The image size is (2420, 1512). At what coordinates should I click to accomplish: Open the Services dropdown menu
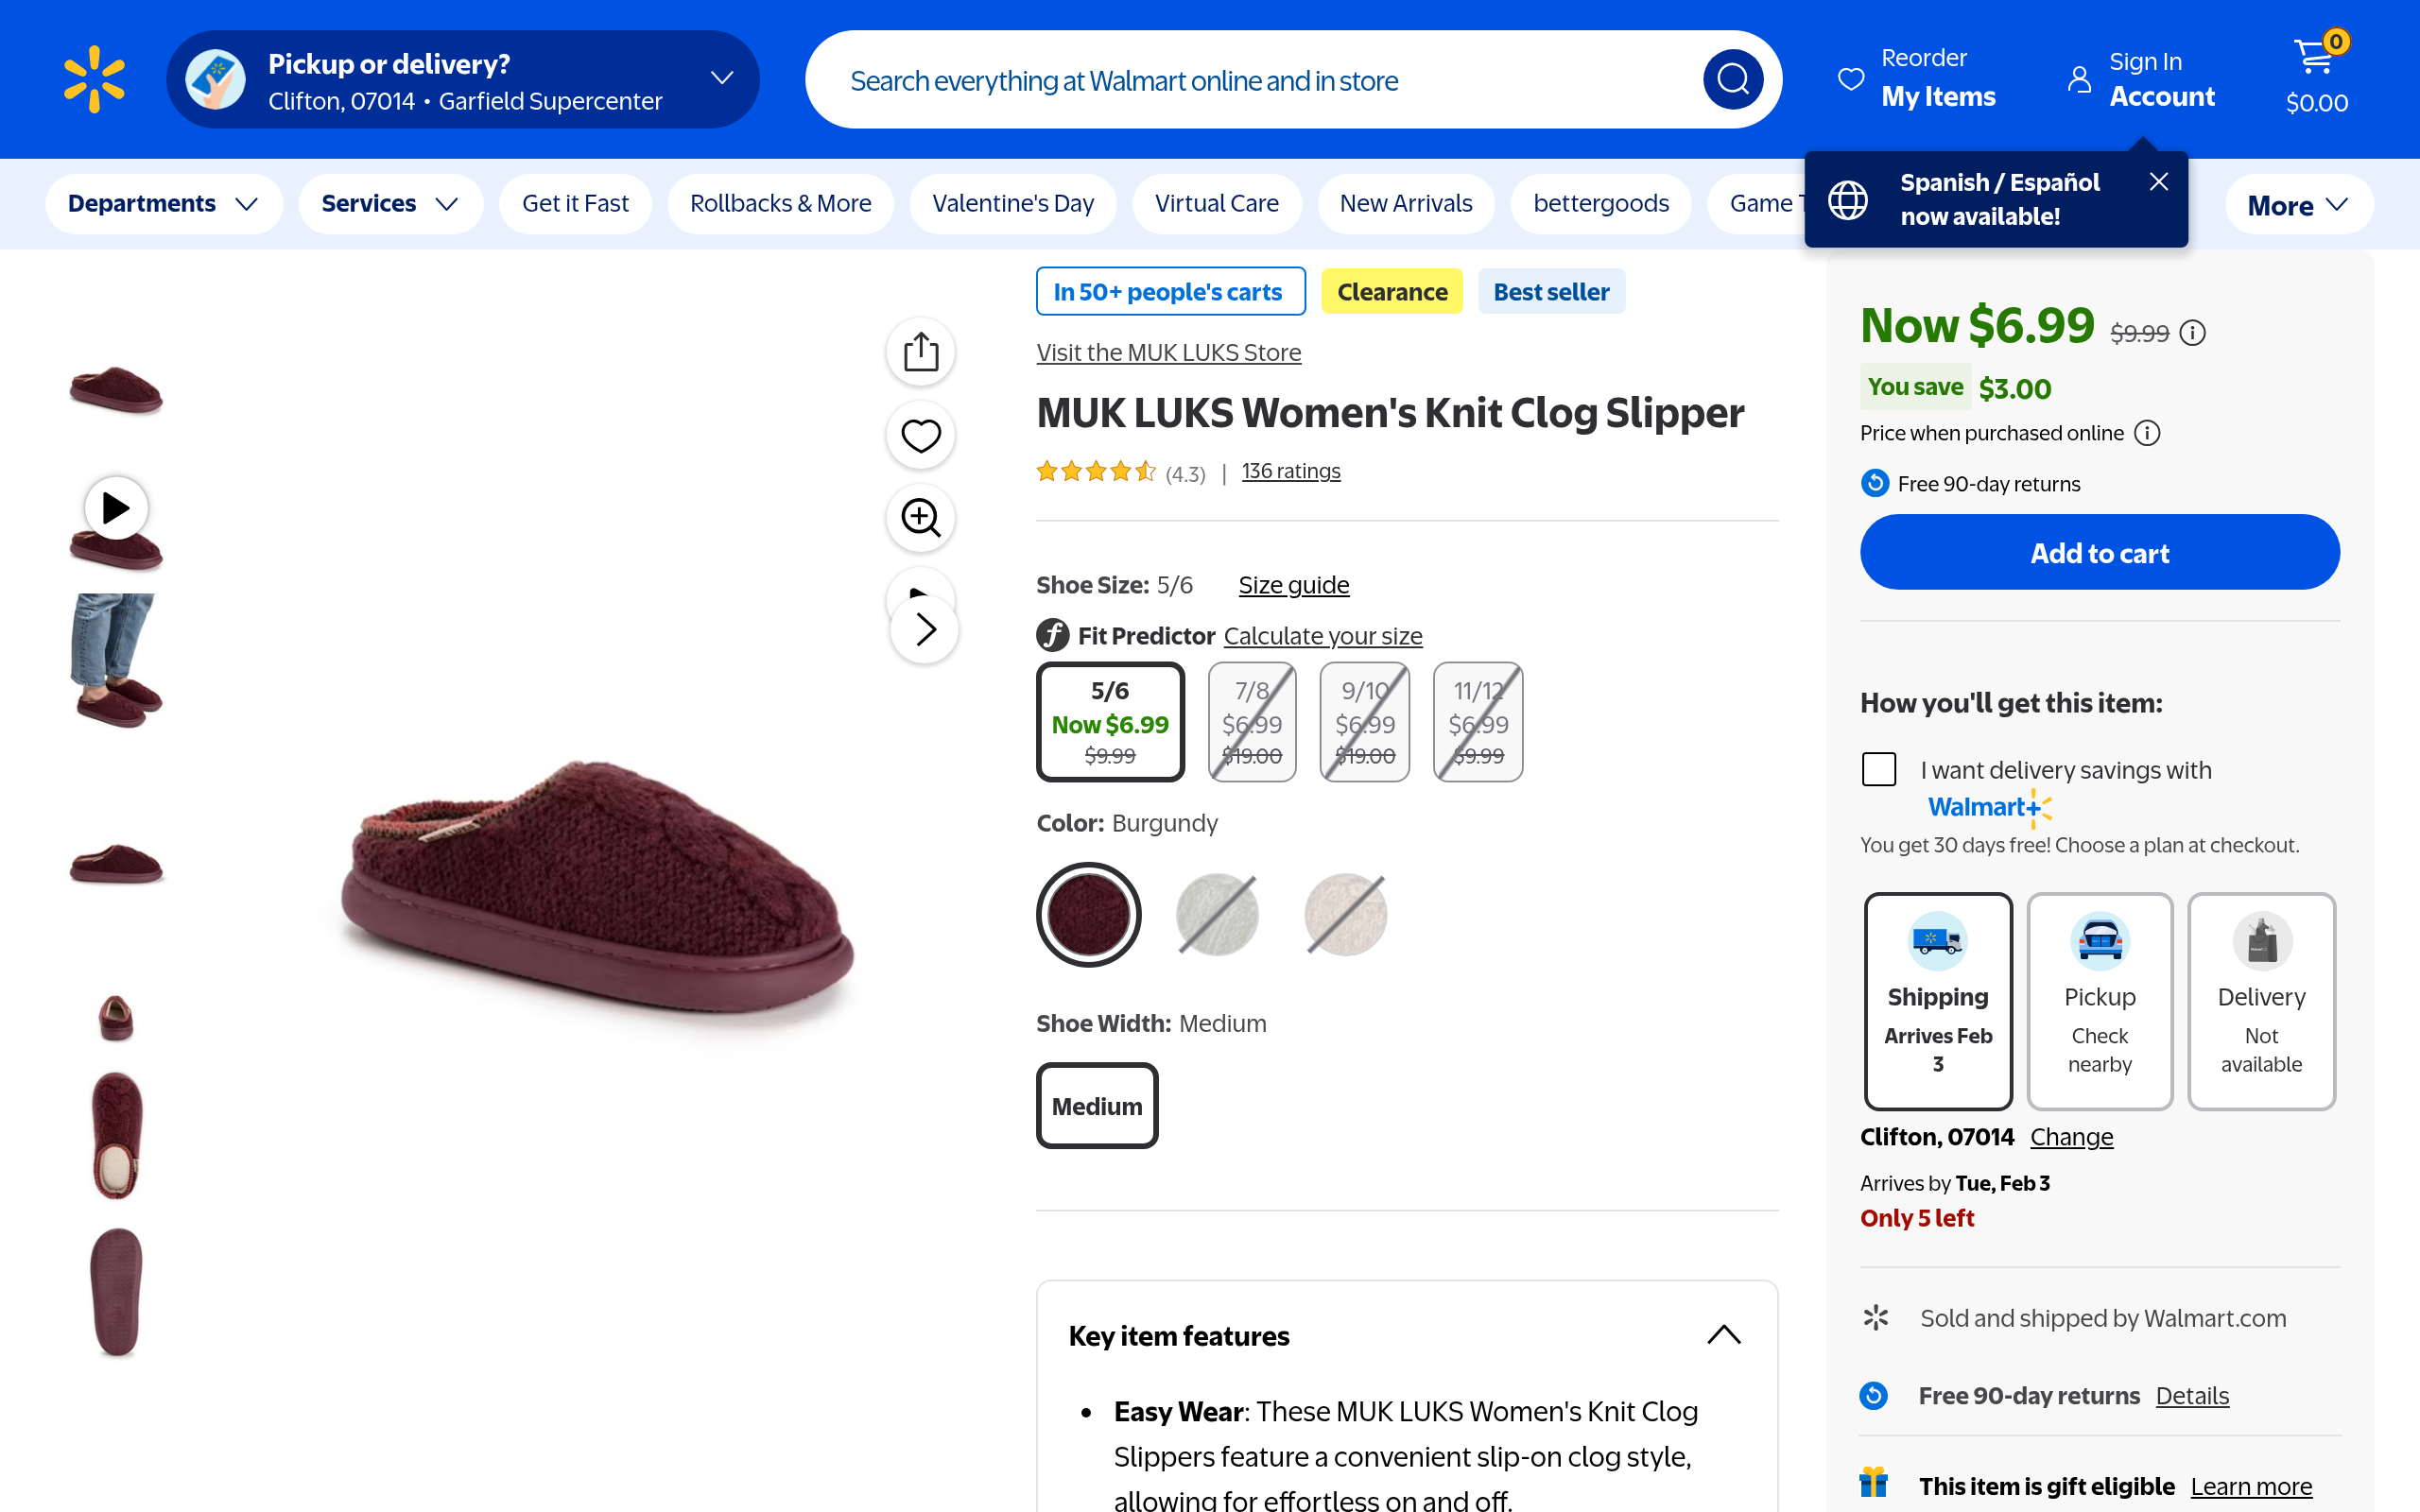click(x=390, y=204)
